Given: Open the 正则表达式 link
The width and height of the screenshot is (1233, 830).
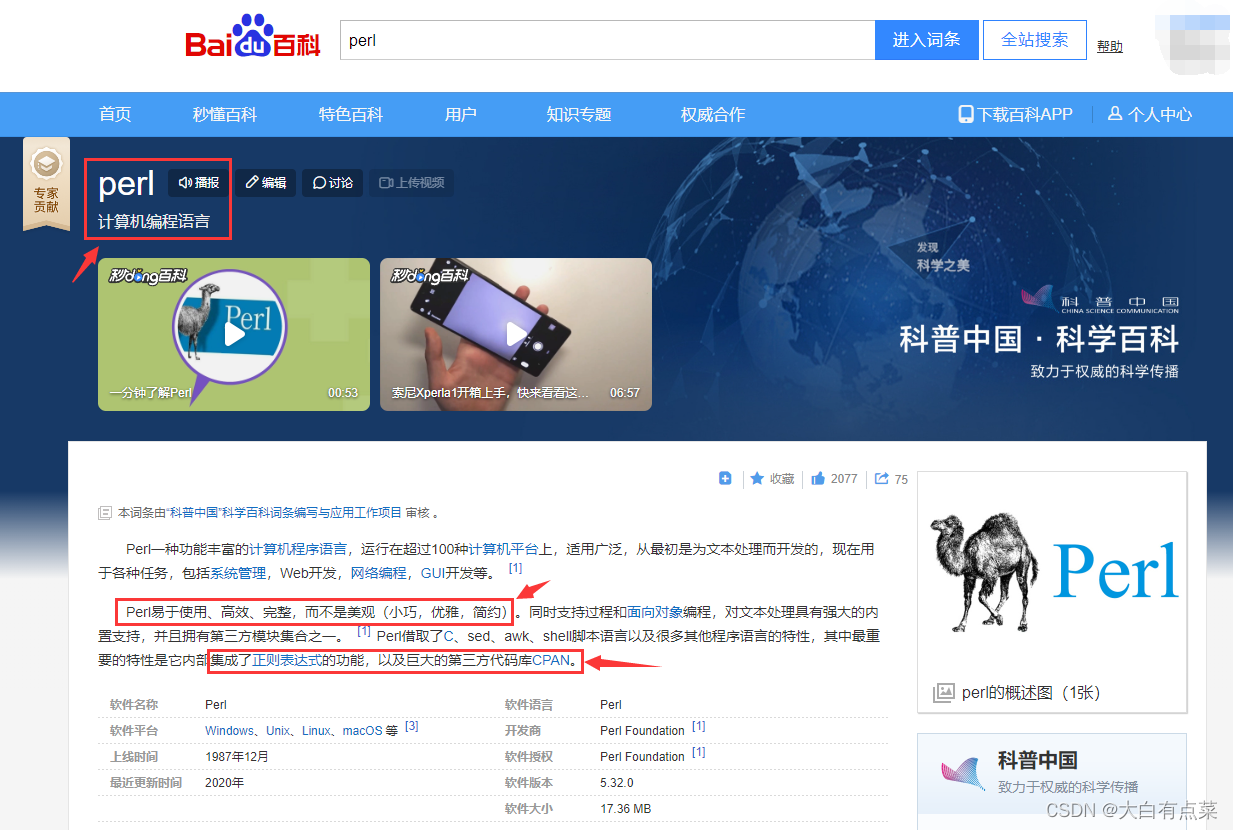Looking at the screenshot, I should pyautogui.click(x=287, y=660).
